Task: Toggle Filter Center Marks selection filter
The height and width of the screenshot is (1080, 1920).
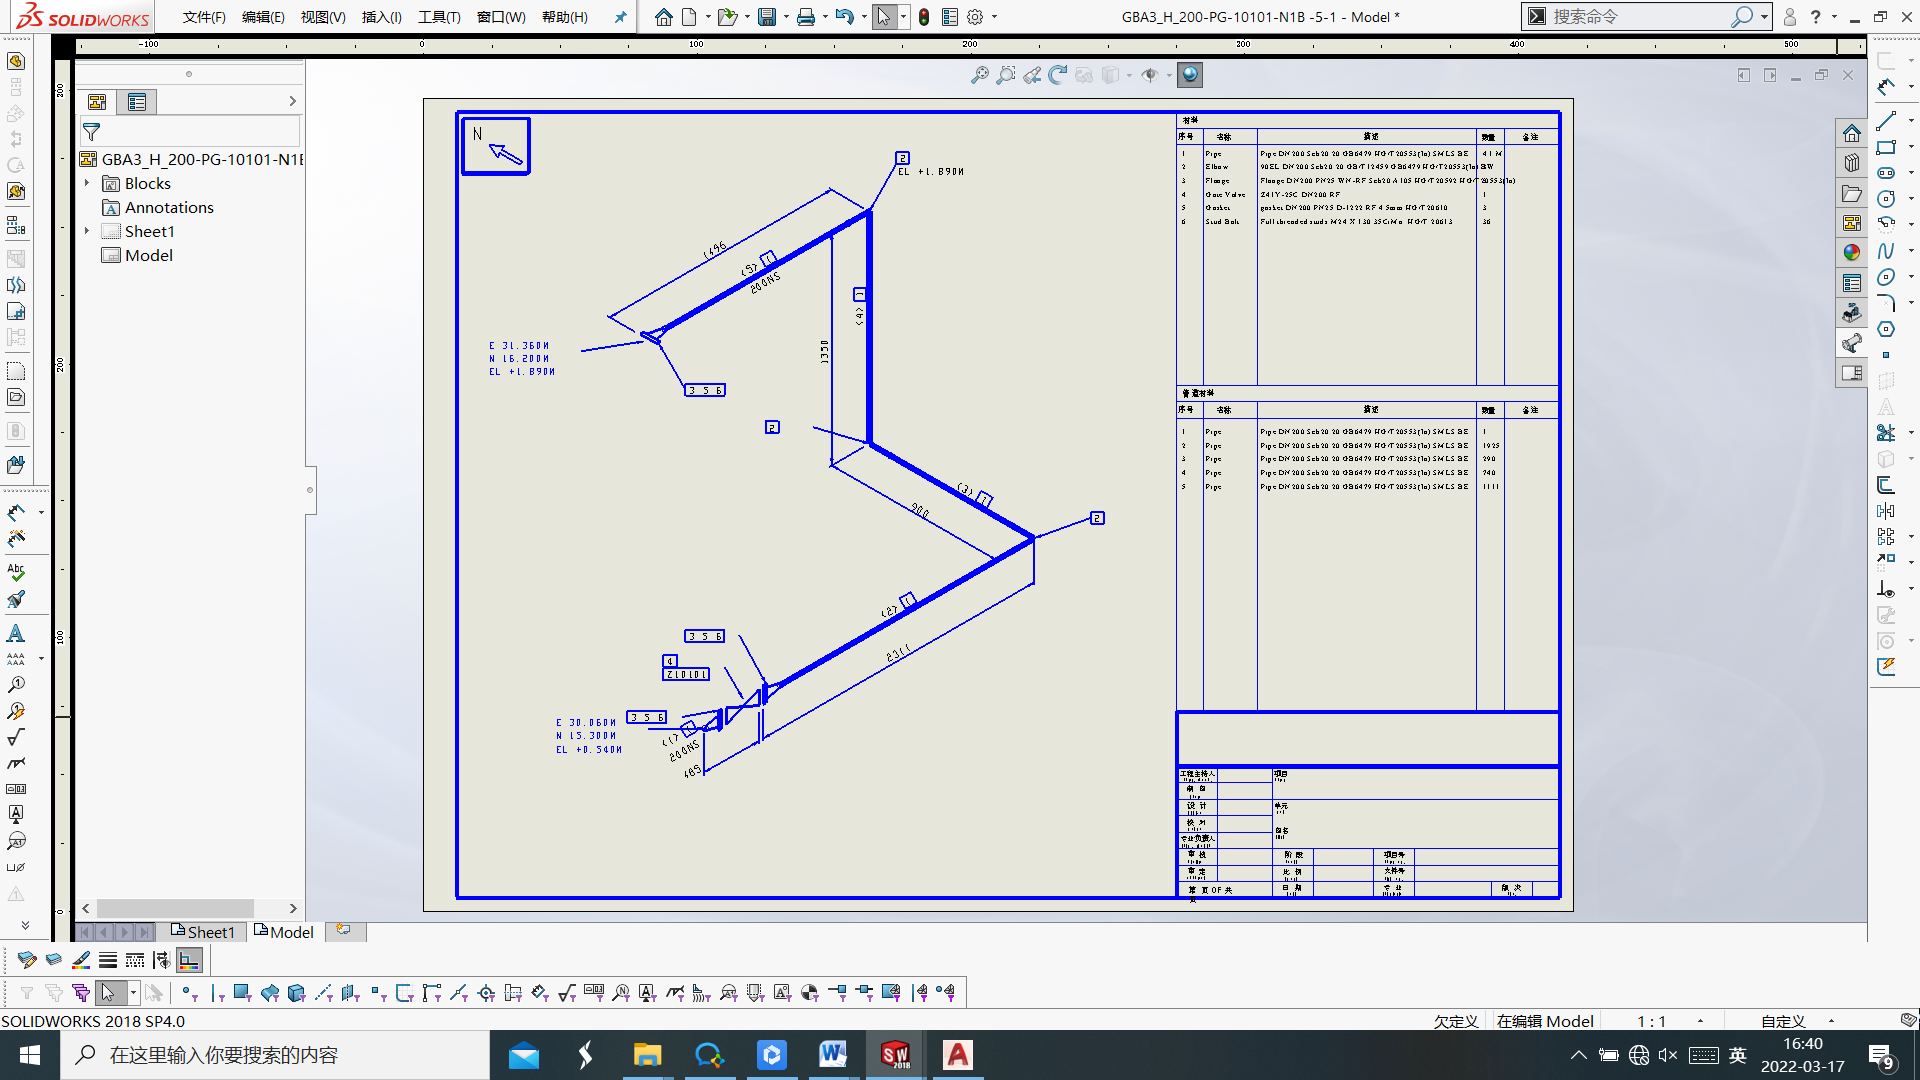Action: (x=486, y=993)
